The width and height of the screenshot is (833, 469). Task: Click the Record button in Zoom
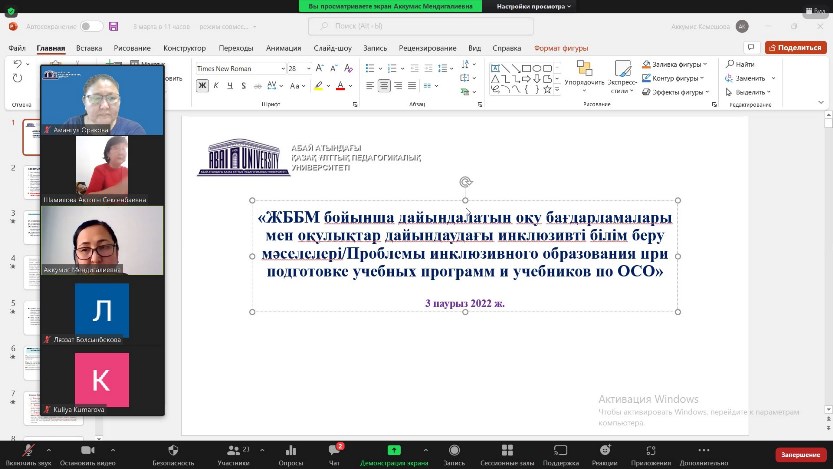pyautogui.click(x=454, y=451)
